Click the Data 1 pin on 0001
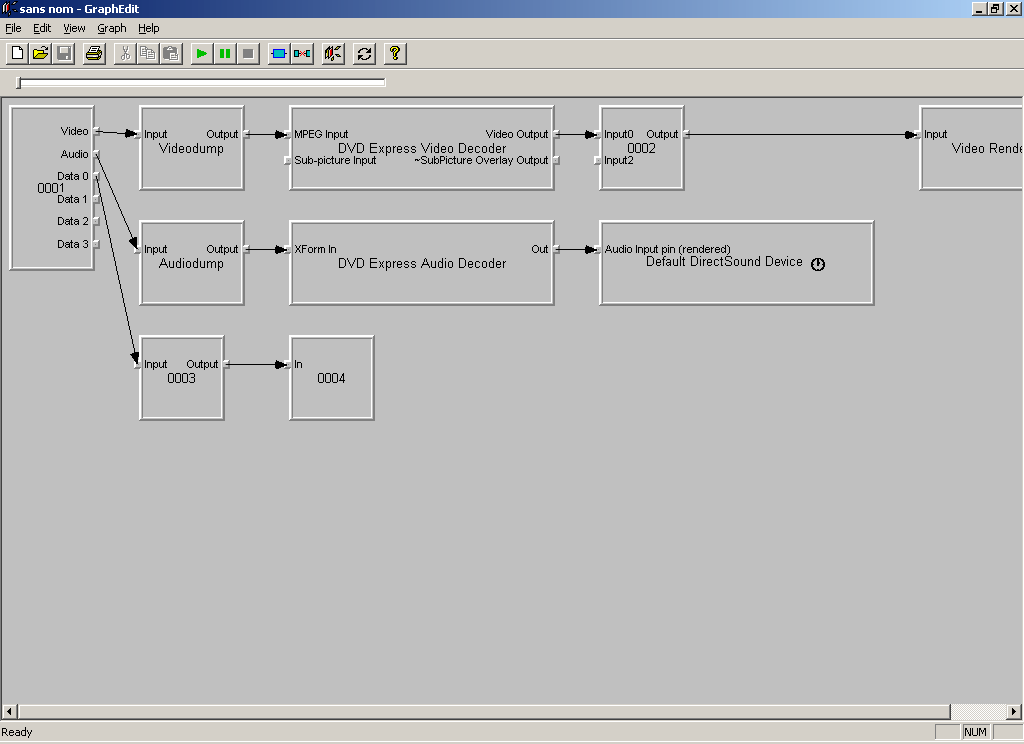Image resolution: width=1024 pixels, height=744 pixels. click(97, 199)
